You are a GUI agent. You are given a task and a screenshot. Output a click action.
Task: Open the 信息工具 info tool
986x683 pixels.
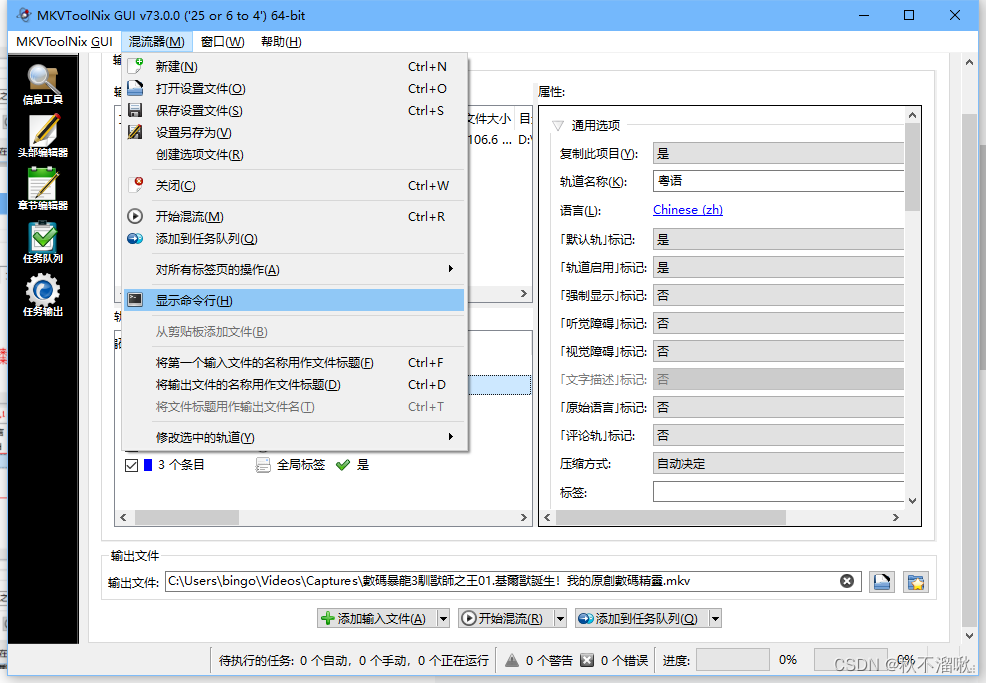(43, 84)
